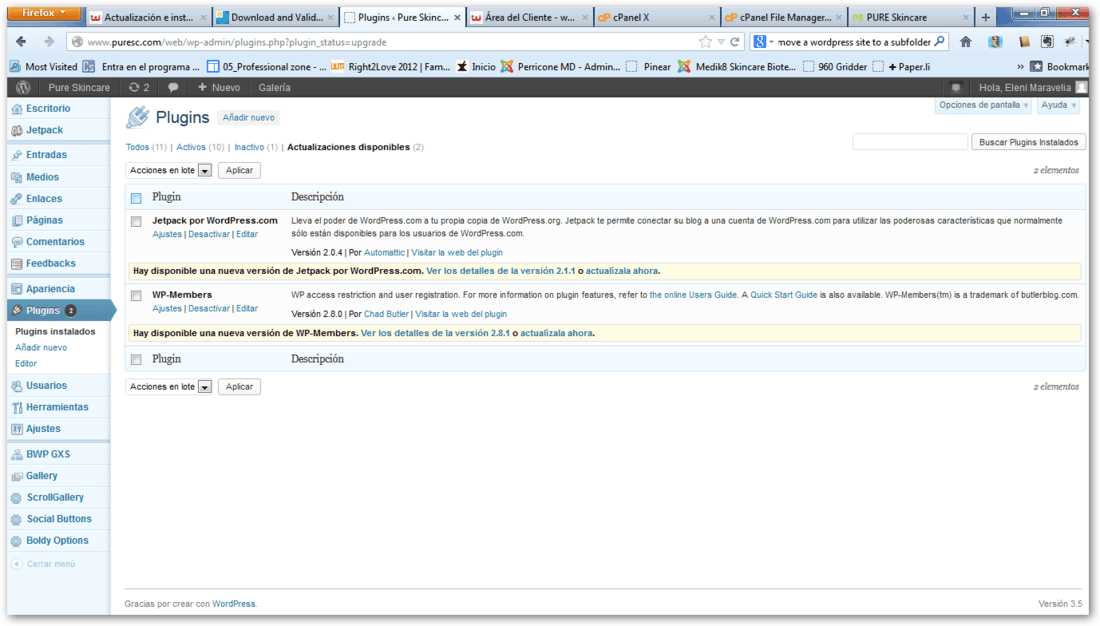Open the Firefox application menu
Screen dimensions: 1100x626
(x=44, y=13)
